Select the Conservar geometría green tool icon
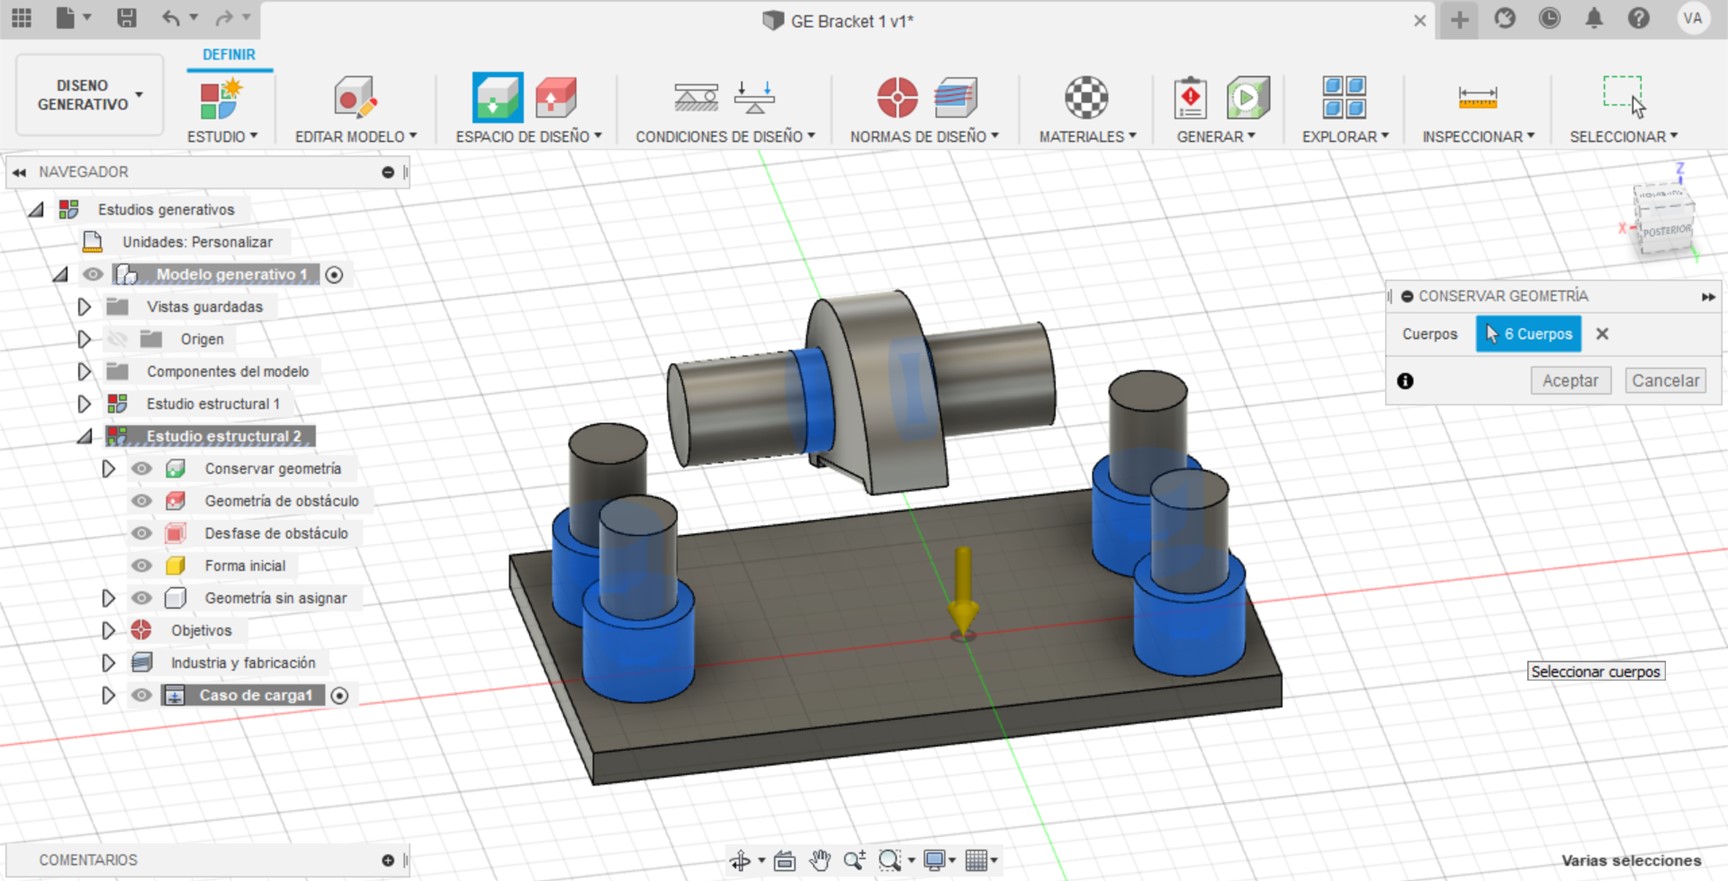The image size is (1728, 881). (497, 98)
